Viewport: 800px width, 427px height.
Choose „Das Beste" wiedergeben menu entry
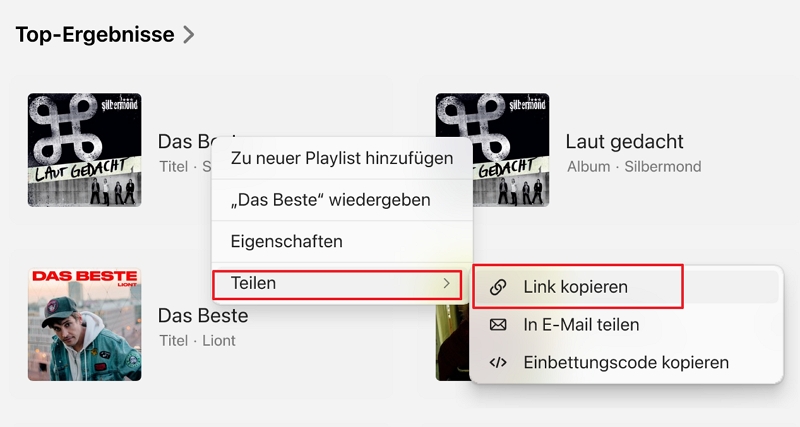[x=330, y=200]
